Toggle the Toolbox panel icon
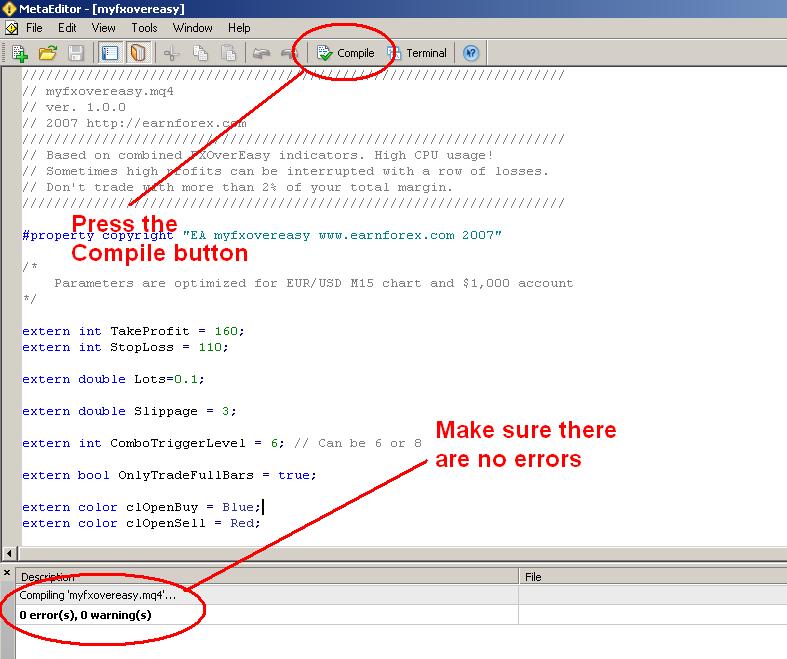Image resolution: width=787 pixels, height=659 pixels. 138,53
